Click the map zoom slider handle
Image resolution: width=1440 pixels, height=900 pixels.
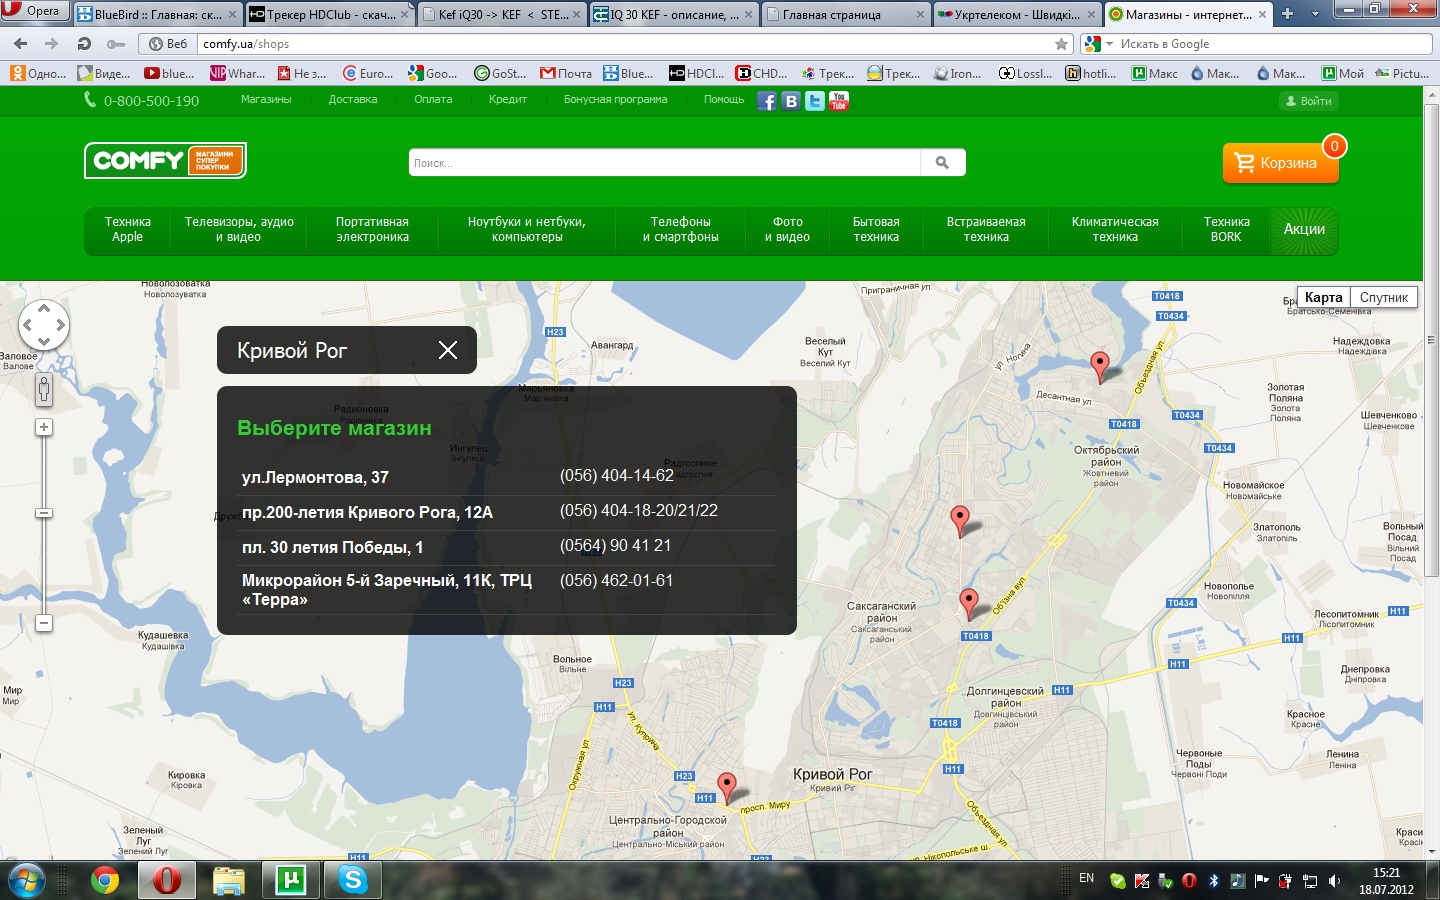pos(44,513)
